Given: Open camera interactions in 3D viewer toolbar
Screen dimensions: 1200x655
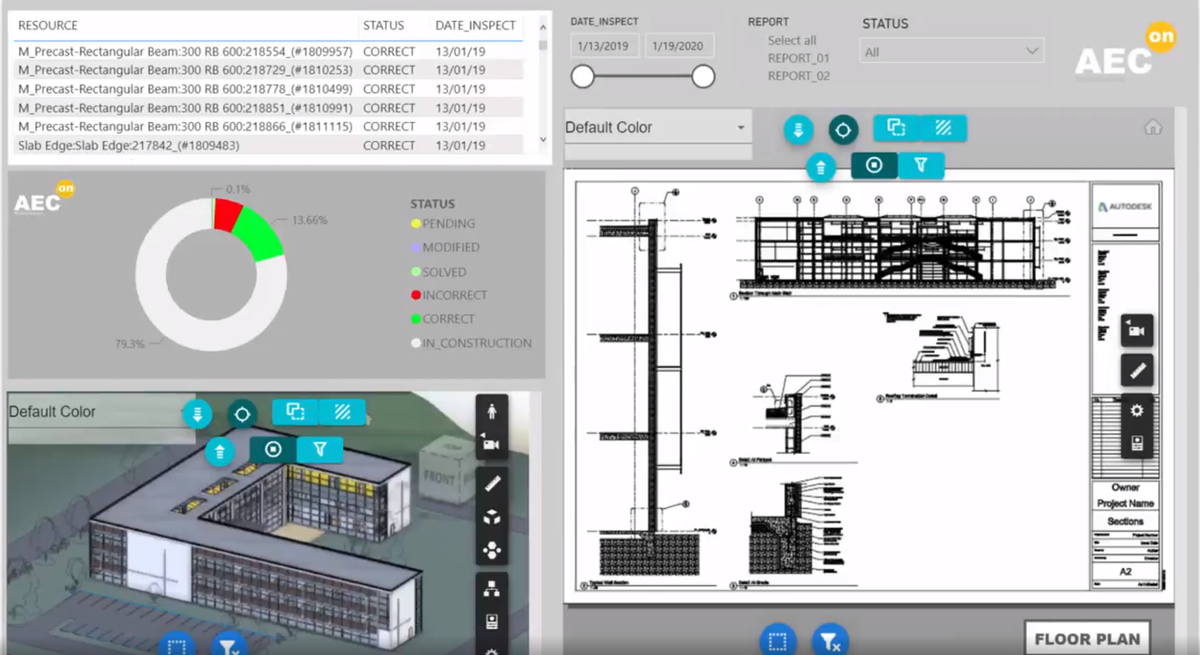Looking at the screenshot, I should (491, 443).
